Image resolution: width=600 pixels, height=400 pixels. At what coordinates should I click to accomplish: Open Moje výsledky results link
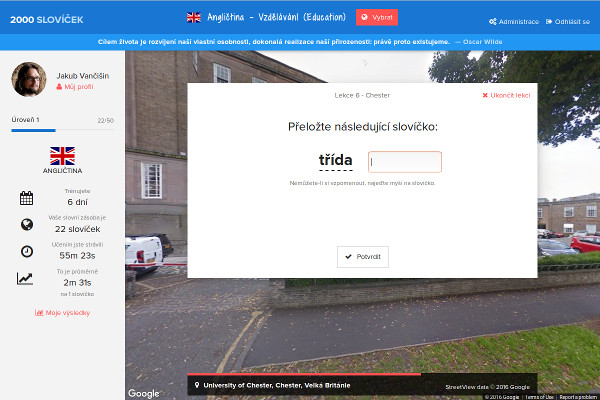pos(62,313)
